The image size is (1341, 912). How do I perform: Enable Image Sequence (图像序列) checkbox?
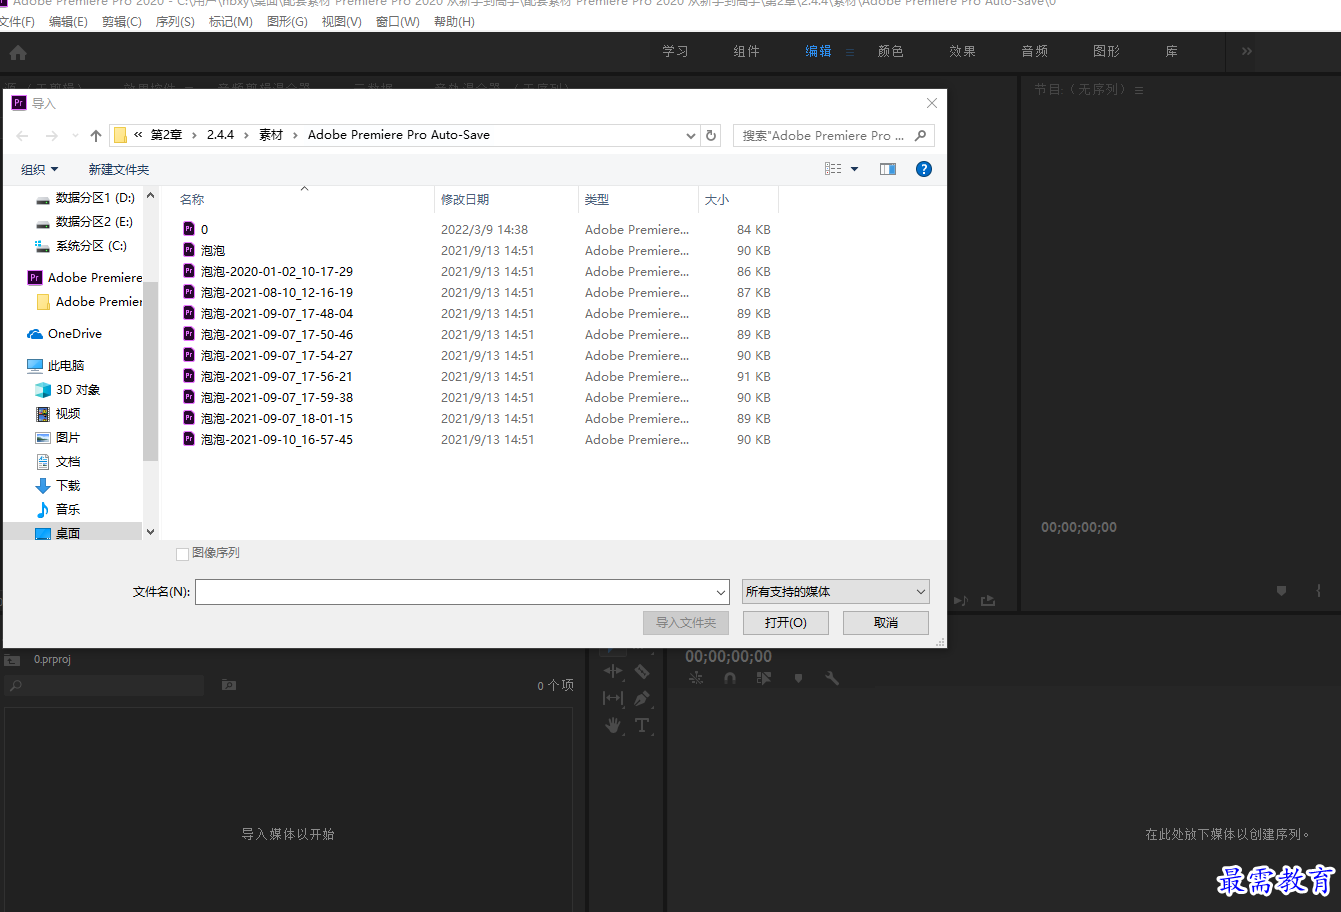click(182, 553)
